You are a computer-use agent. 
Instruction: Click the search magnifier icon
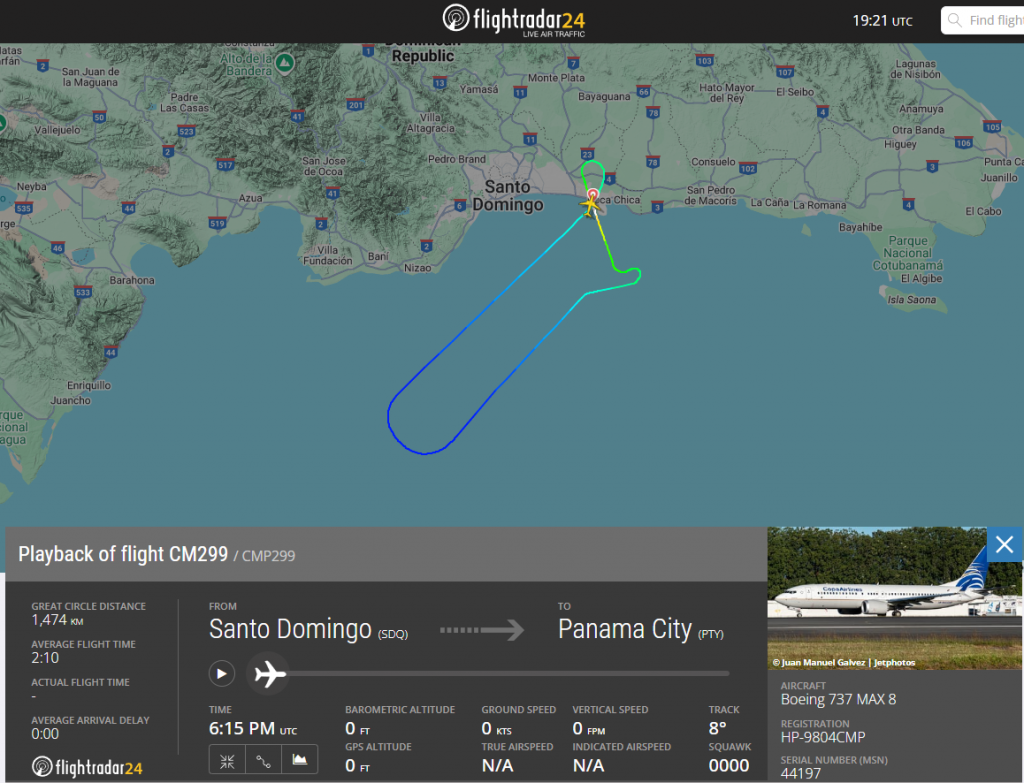coord(954,21)
